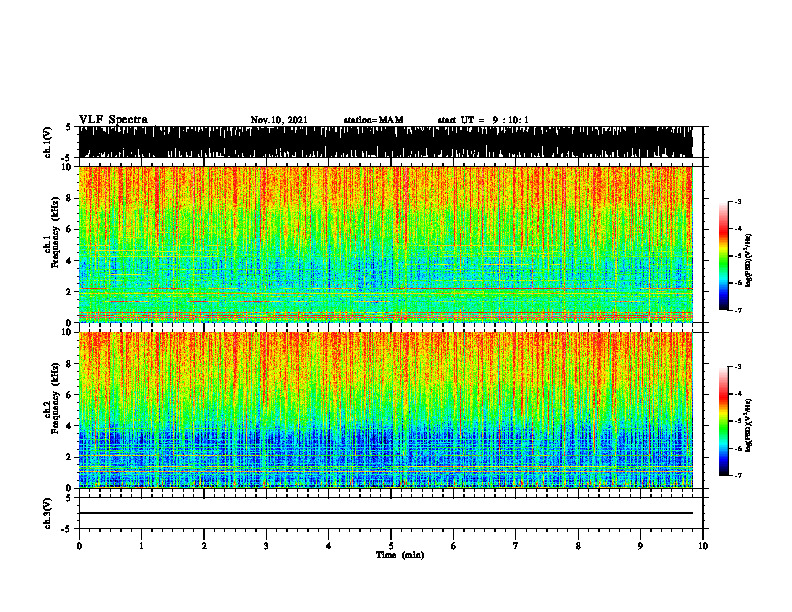Click the '6' kHz tick on ch.2 axis

click(x=70, y=395)
